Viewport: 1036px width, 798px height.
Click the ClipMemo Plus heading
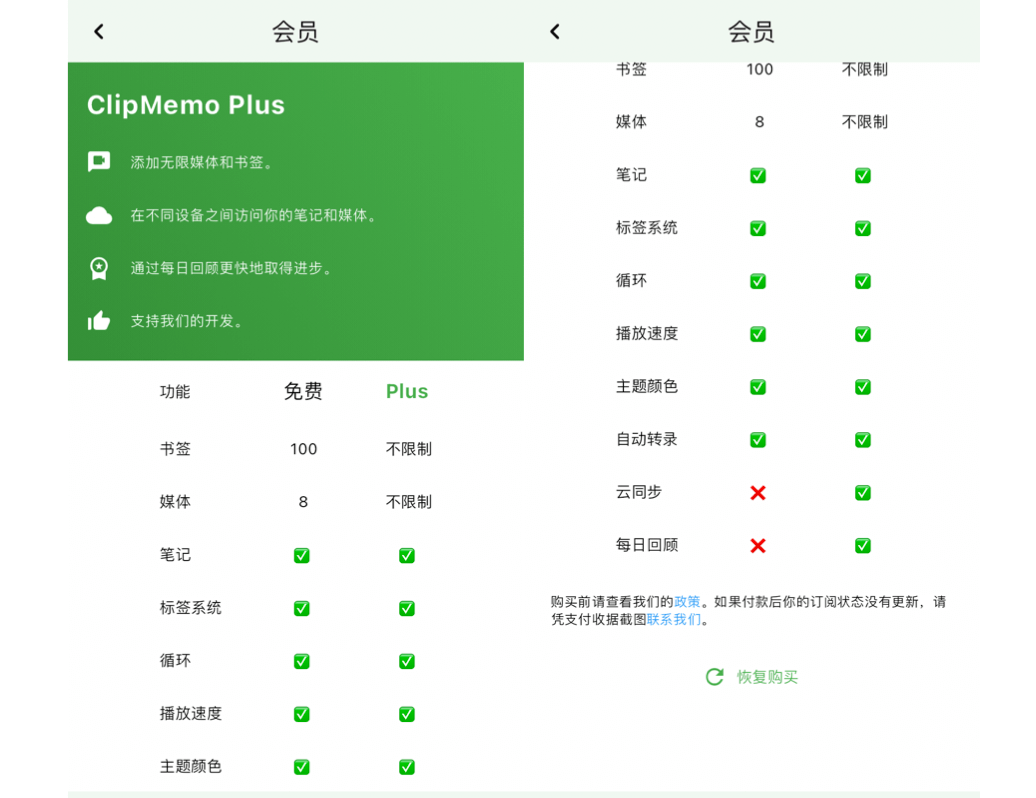coord(186,105)
